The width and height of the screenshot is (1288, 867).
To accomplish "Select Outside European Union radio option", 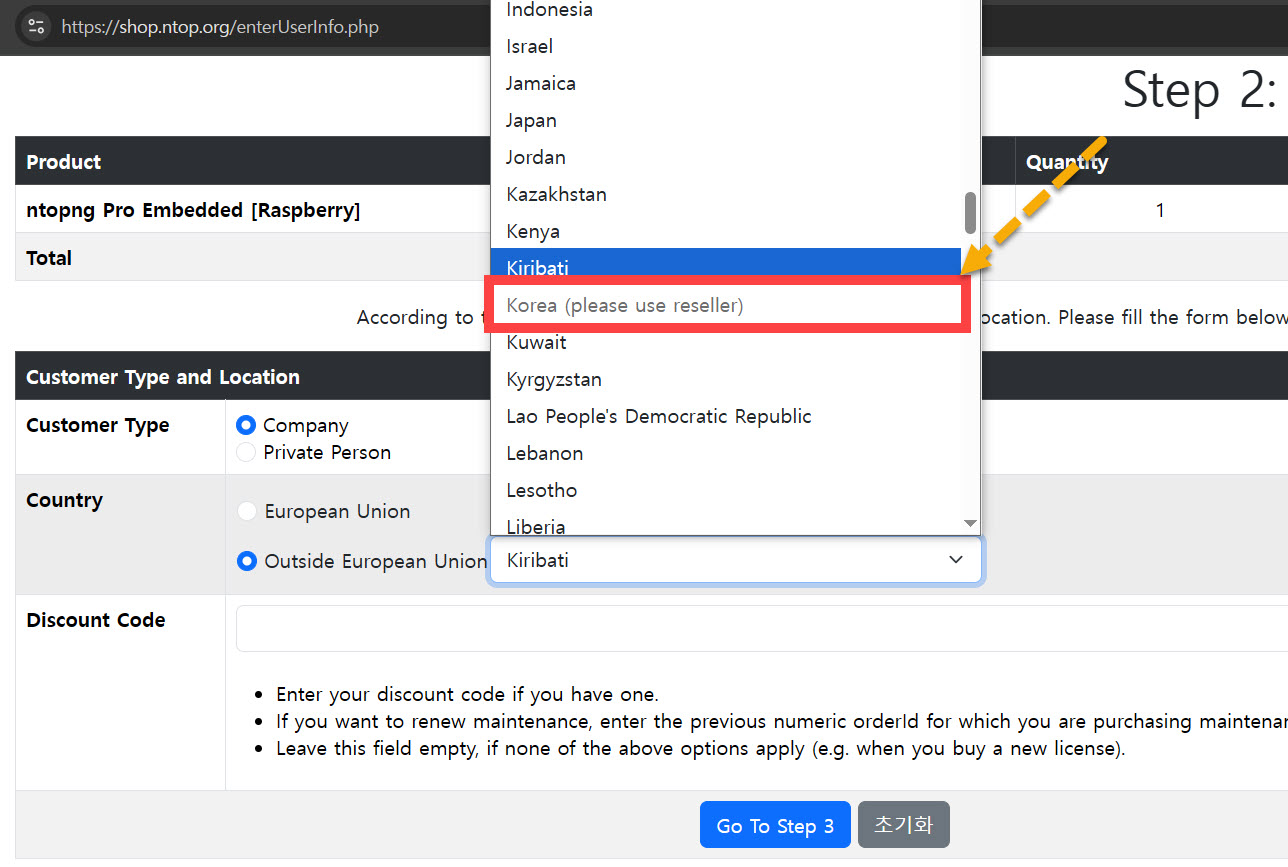I will point(246,561).
